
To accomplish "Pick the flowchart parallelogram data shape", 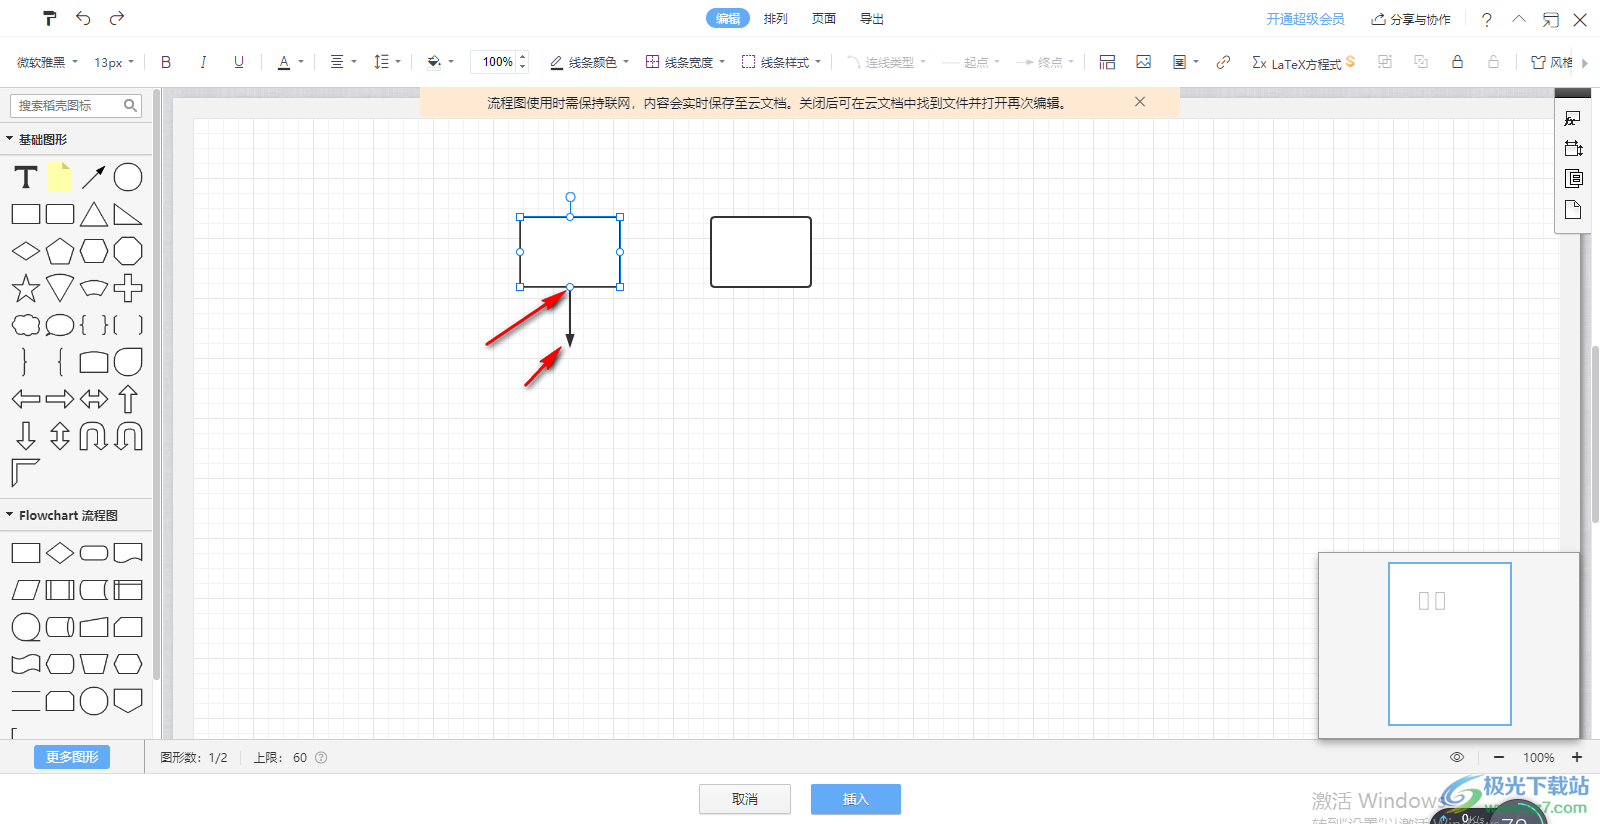I will (26, 590).
